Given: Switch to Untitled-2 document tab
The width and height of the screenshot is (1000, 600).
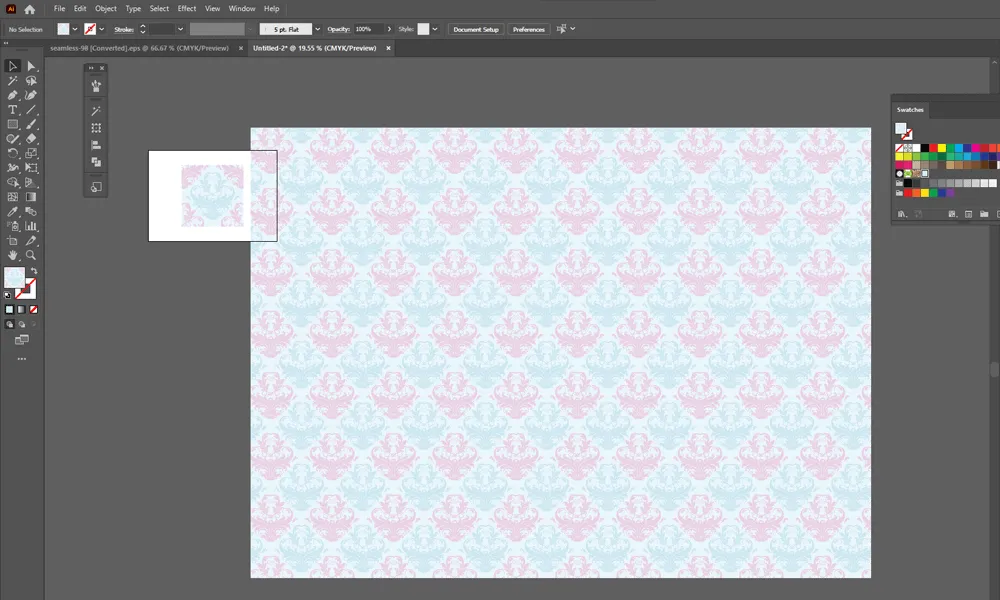Looking at the screenshot, I should click(314, 48).
